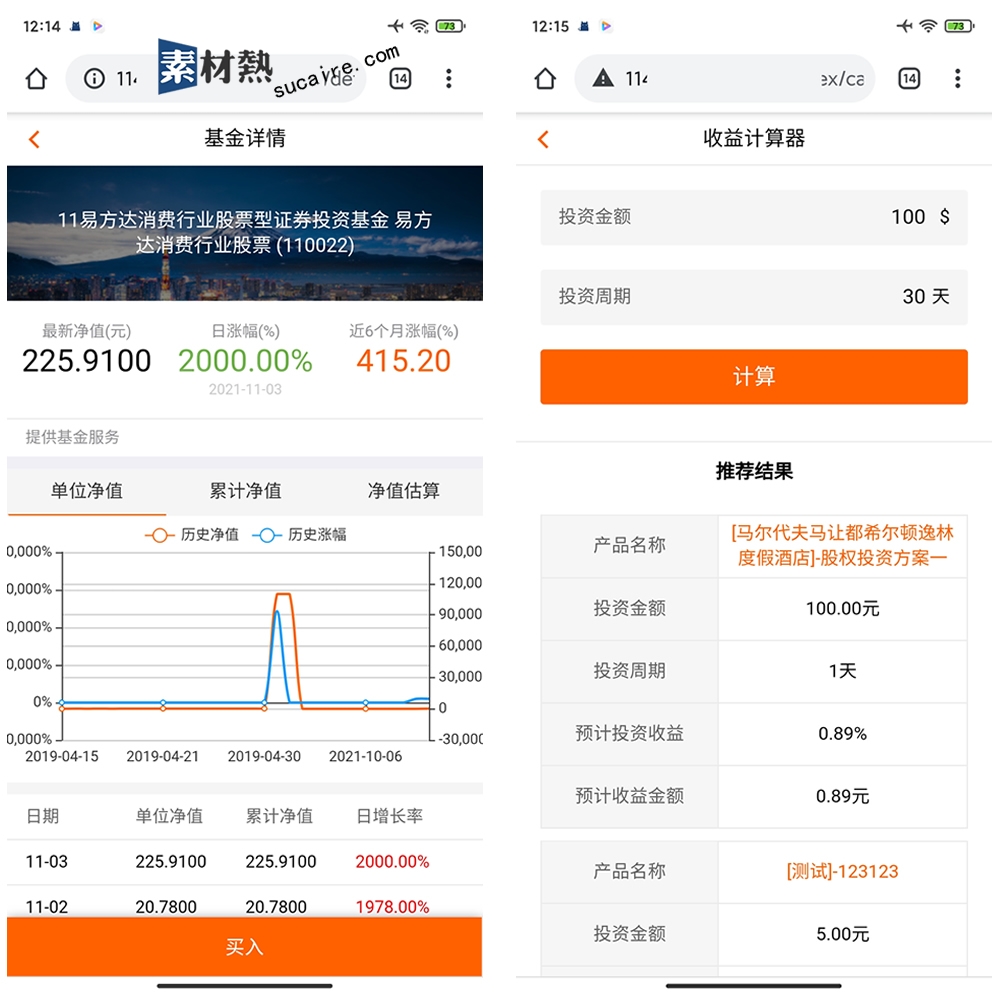The height and width of the screenshot is (1000, 1000).
Task: Tap the 日增长率 column header
Action: click(389, 816)
